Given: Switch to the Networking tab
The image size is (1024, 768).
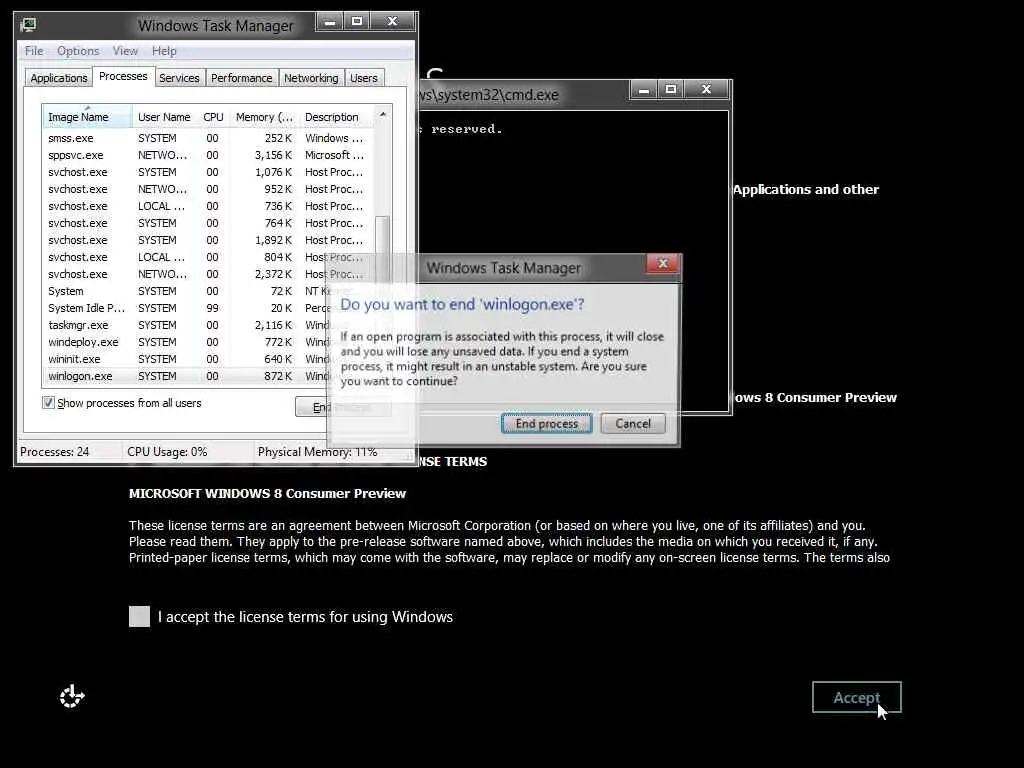Looking at the screenshot, I should pos(311,78).
